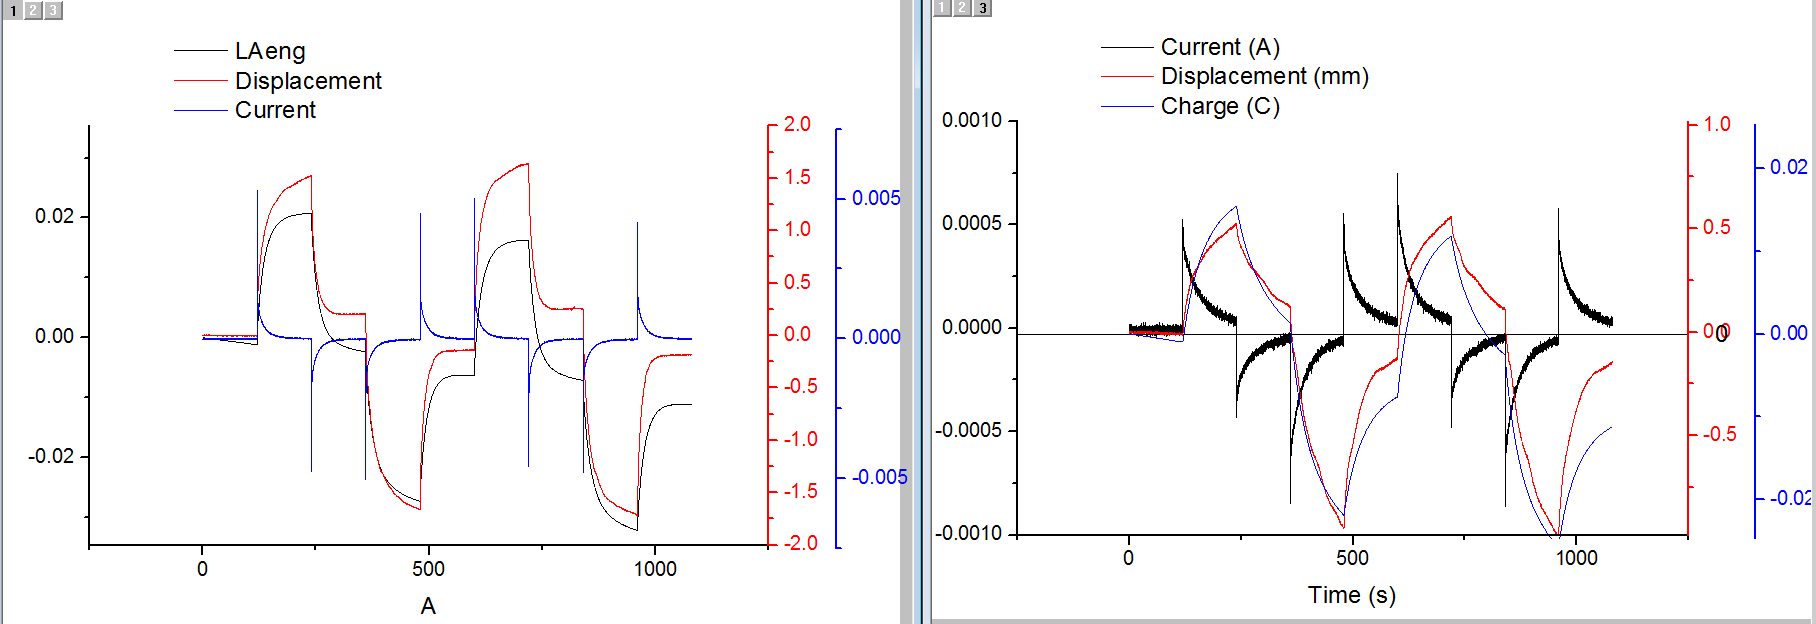Select the LAeng legend label

[270, 51]
